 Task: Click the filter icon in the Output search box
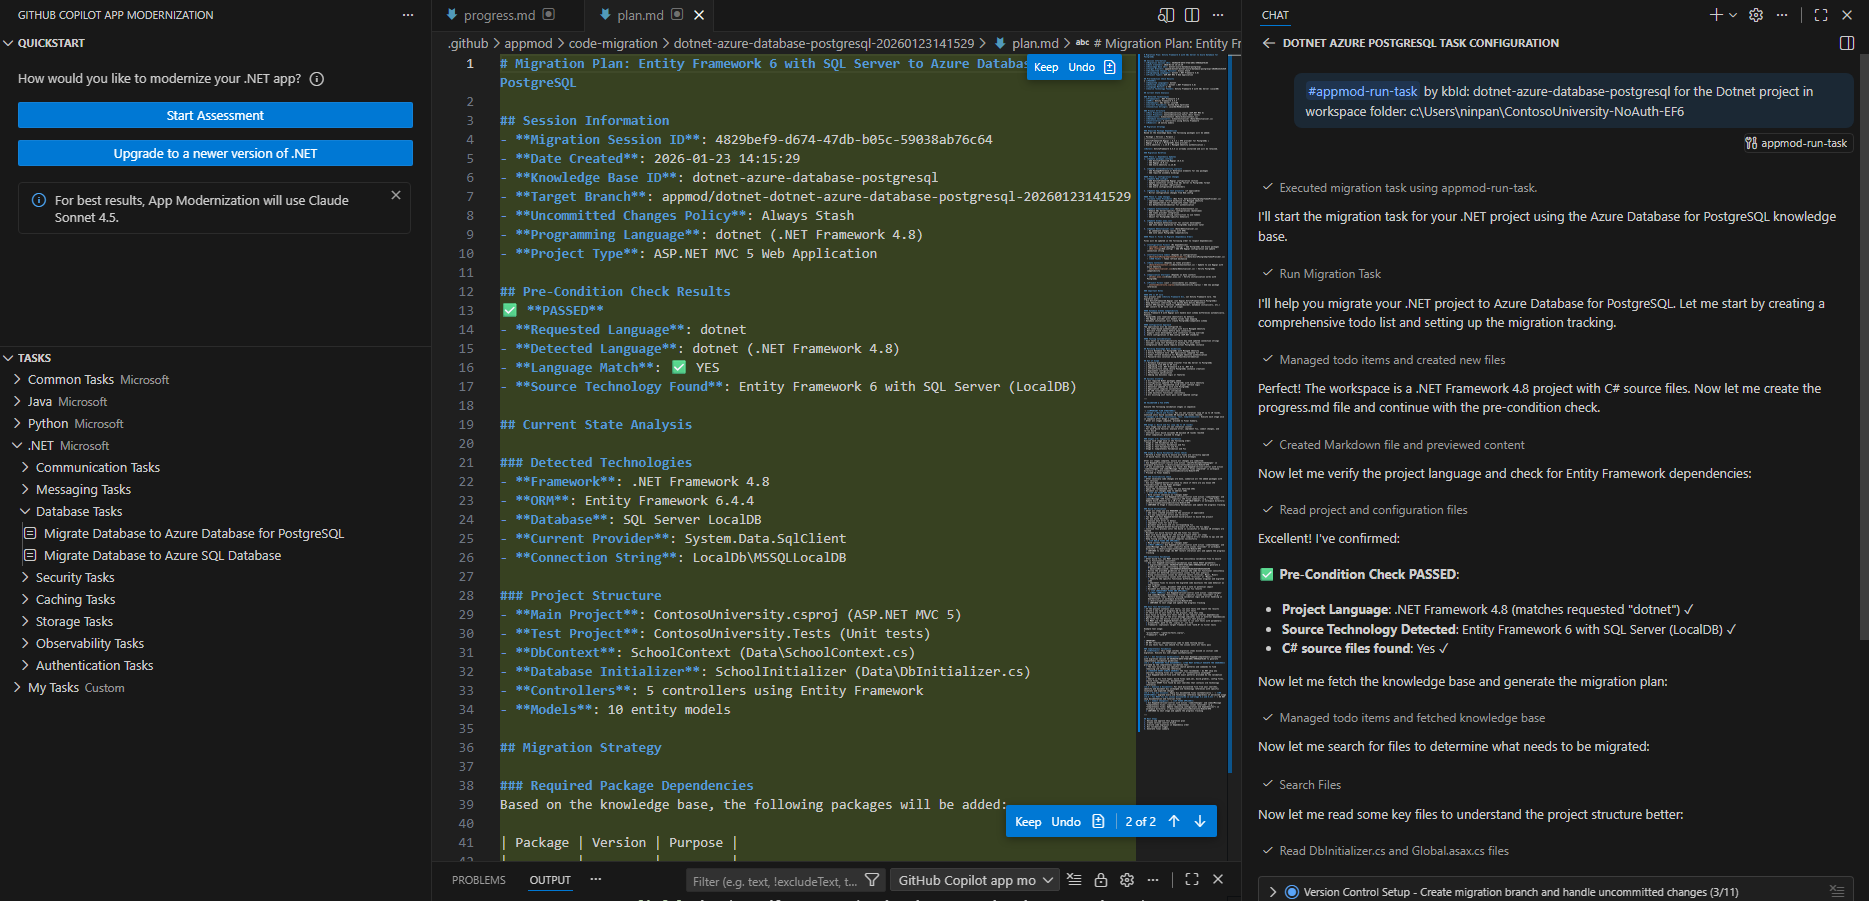point(872,880)
